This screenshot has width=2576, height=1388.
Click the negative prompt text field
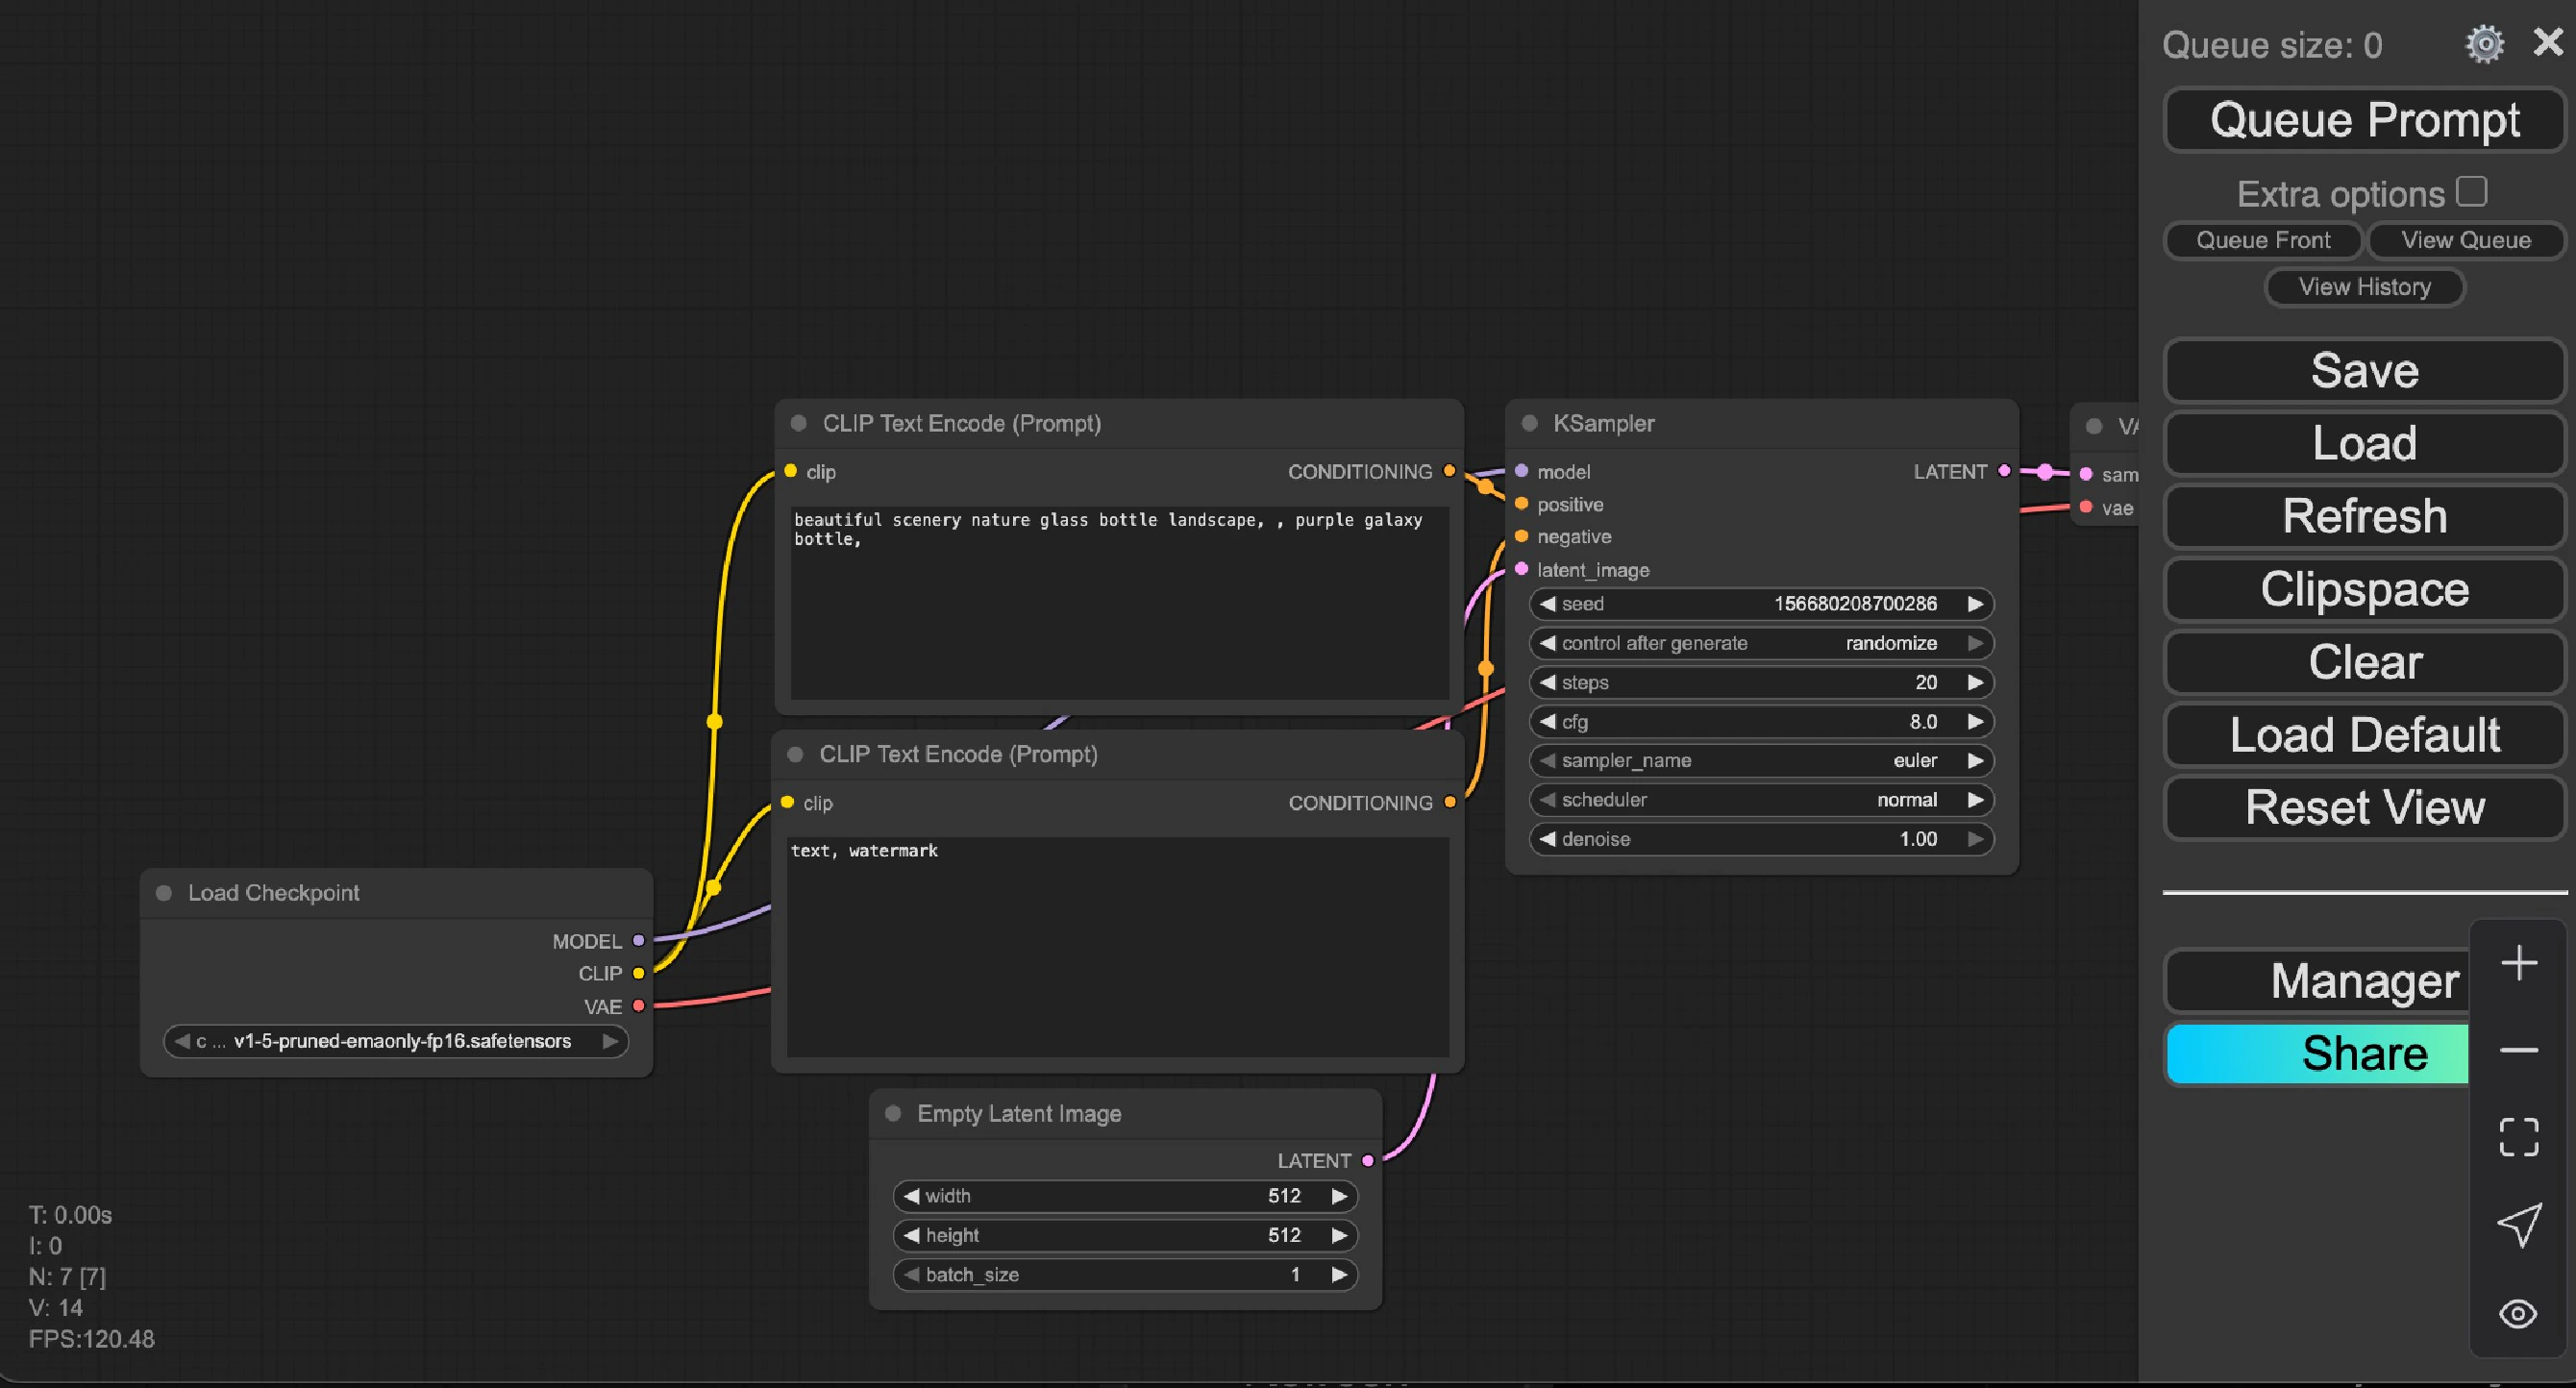point(1117,945)
